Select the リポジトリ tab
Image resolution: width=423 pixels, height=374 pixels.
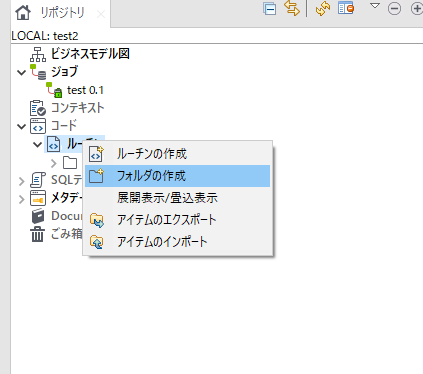tap(62, 13)
